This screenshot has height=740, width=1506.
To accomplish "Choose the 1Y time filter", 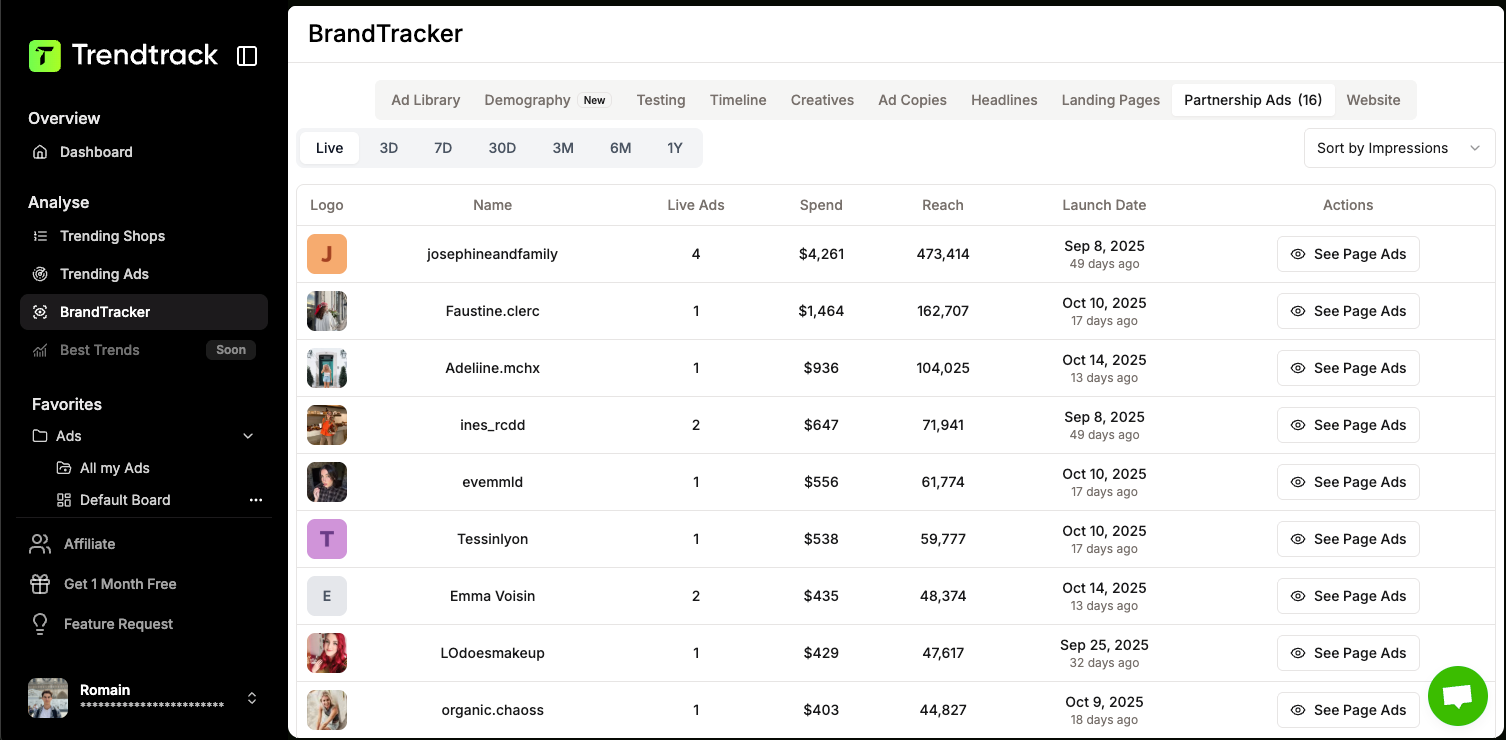I will (675, 148).
